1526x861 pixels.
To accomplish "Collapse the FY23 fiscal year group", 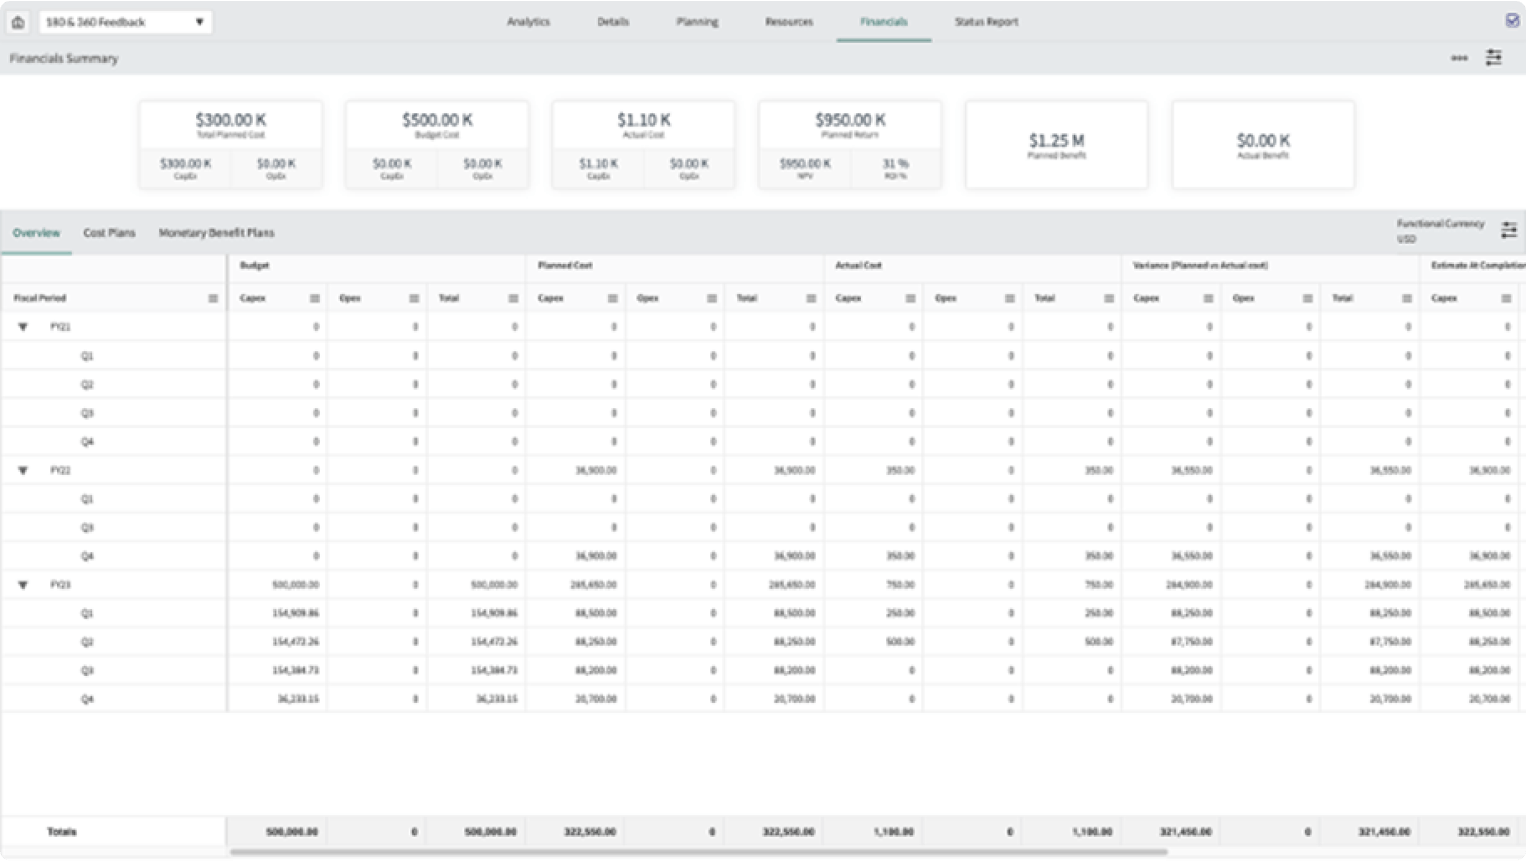I will point(23,584).
